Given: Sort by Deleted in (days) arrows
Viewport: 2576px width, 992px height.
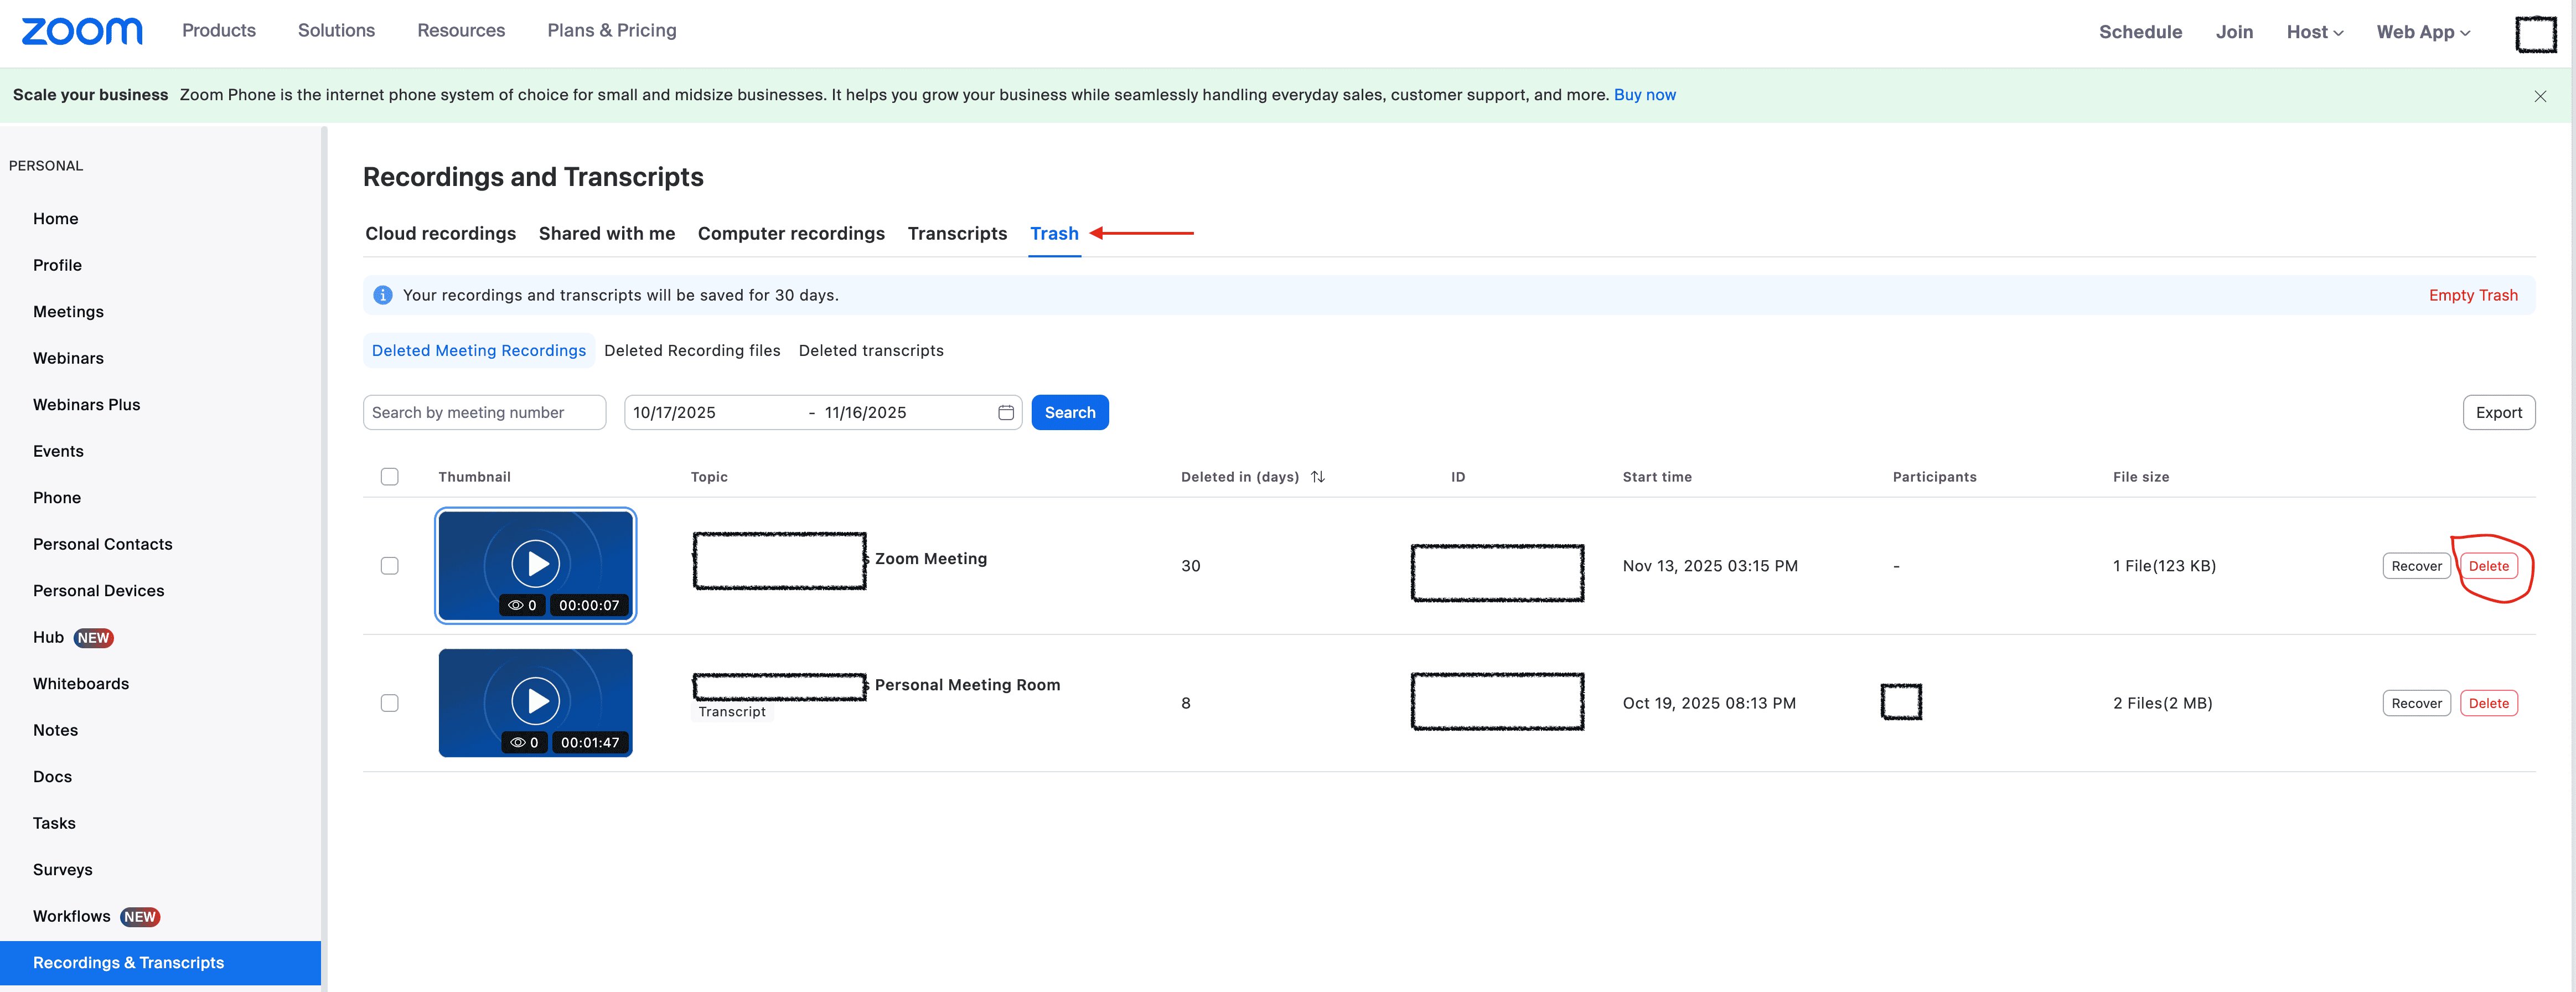Looking at the screenshot, I should click(x=1317, y=477).
